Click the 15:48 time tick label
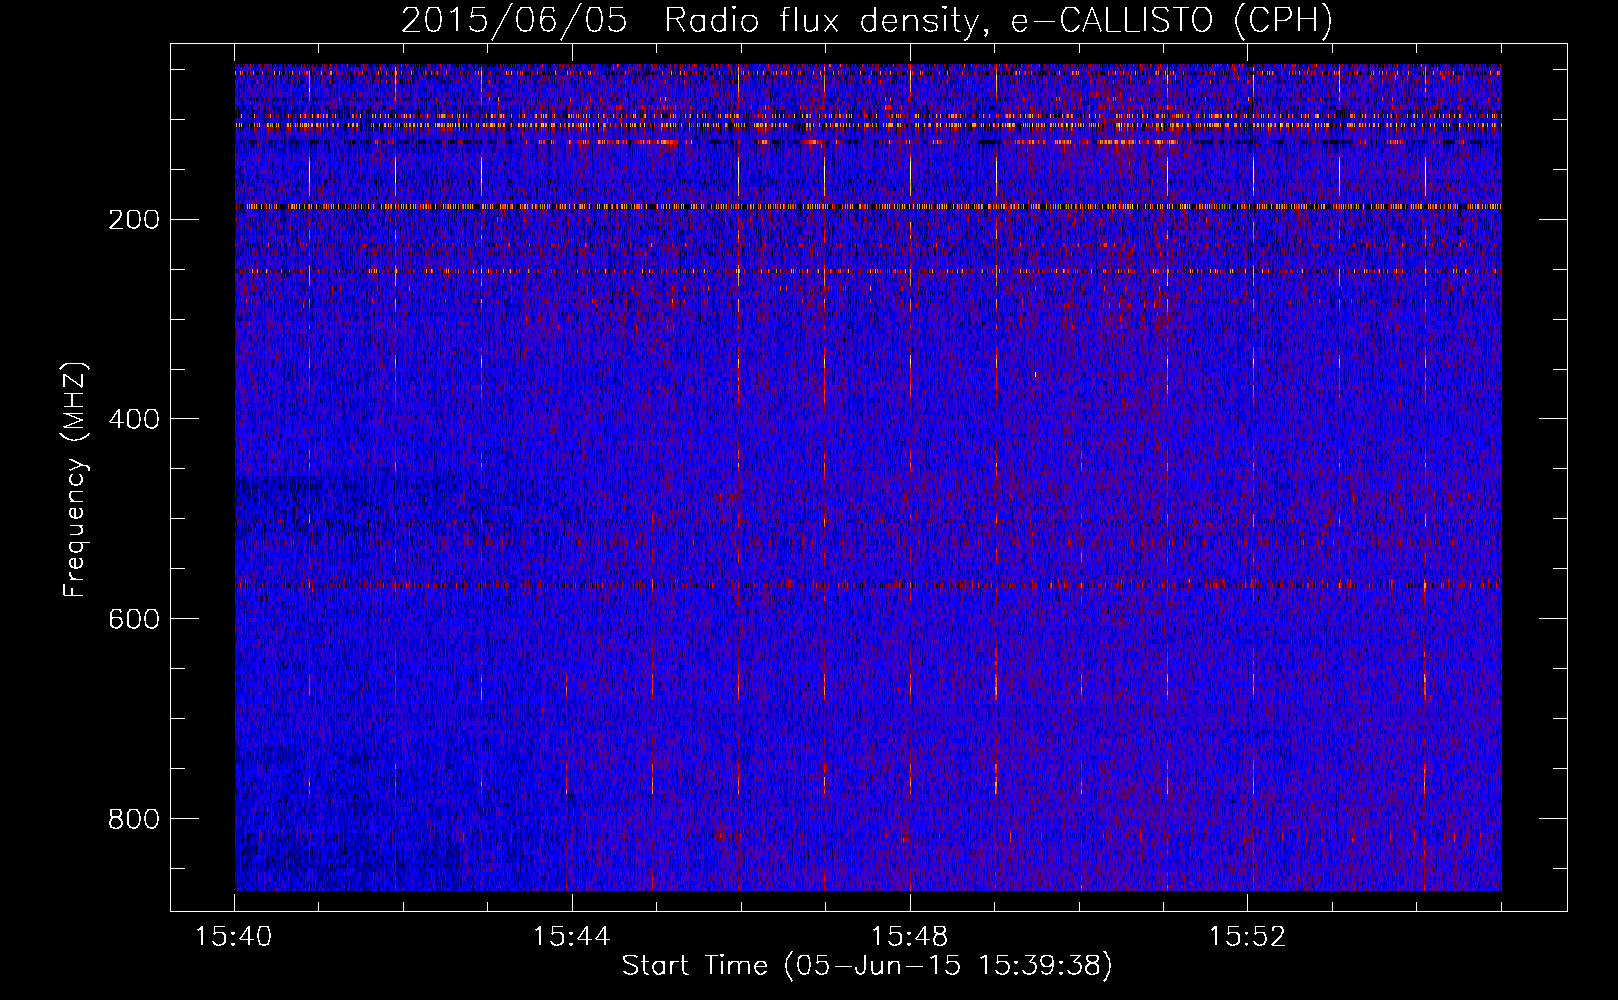Image resolution: width=1618 pixels, height=1000 pixels. pos(909,937)
